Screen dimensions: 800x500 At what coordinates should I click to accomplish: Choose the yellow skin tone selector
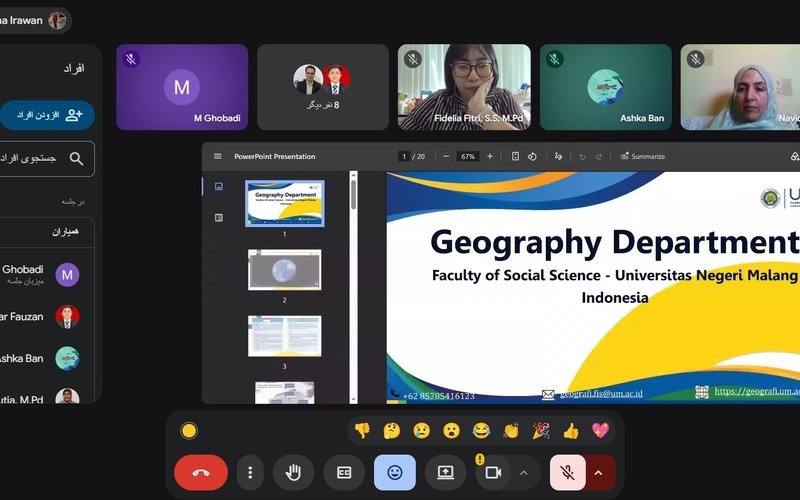coord(189,431)
